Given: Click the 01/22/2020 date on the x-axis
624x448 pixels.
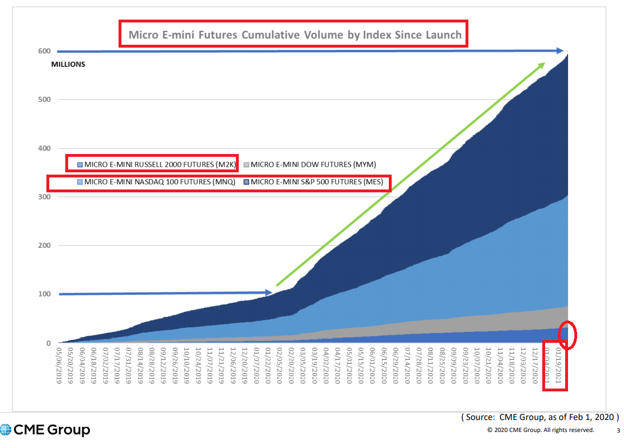Looking at the screenshot, I should 267,366.
